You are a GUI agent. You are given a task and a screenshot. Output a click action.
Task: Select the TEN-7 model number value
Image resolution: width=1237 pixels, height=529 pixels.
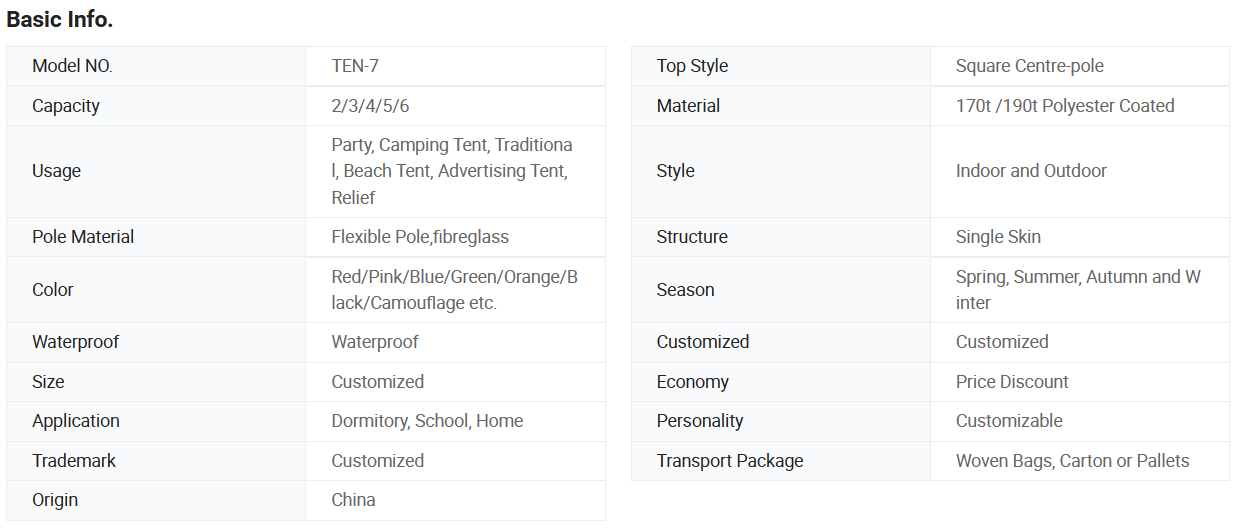tap(355, 66)
